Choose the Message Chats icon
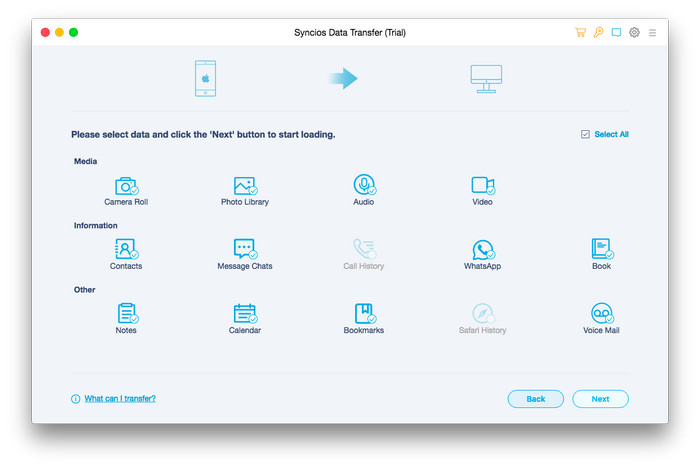The image size is (700, 469). click(x=245, y=249)
